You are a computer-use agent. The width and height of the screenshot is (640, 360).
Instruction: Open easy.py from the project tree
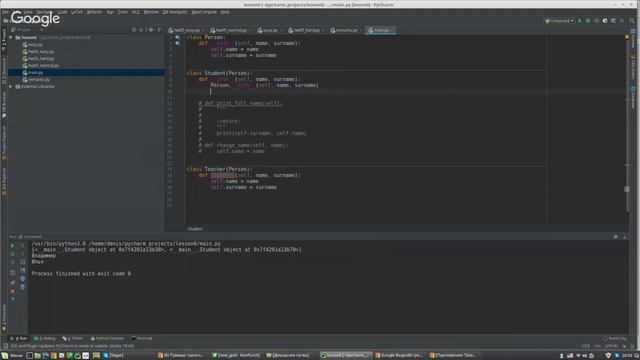35,45
